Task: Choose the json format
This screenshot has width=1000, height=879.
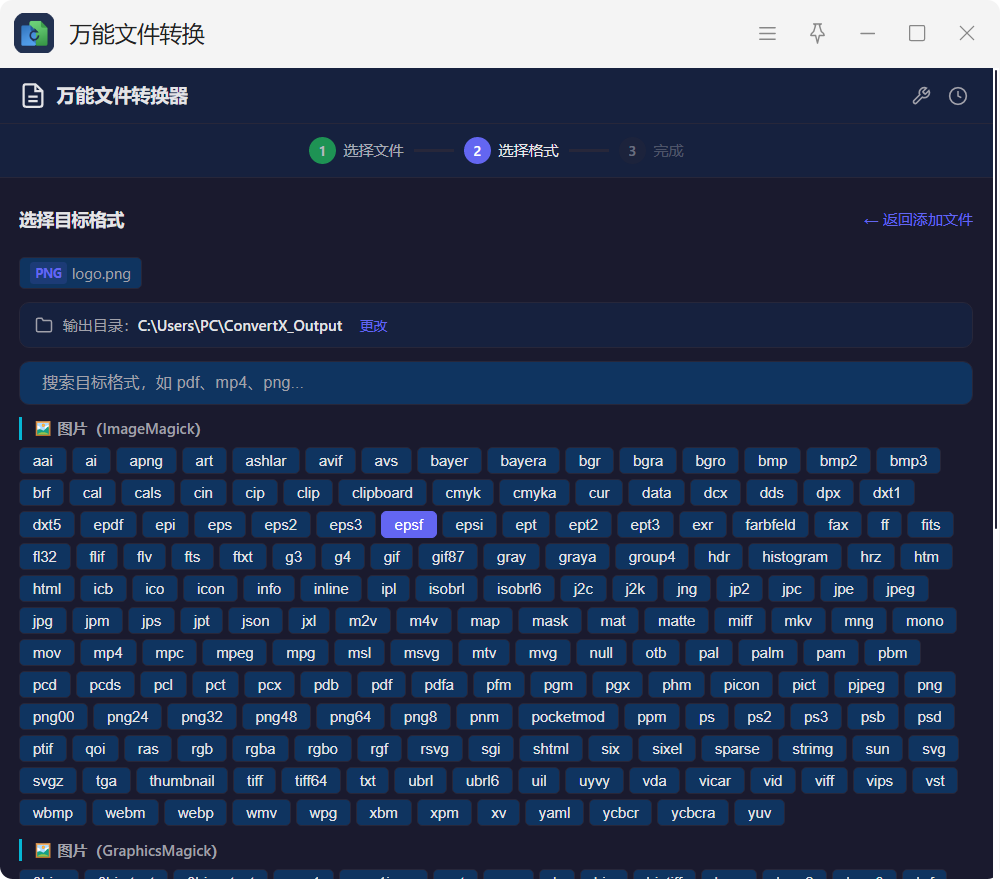Action: click(x=255, y=621)
